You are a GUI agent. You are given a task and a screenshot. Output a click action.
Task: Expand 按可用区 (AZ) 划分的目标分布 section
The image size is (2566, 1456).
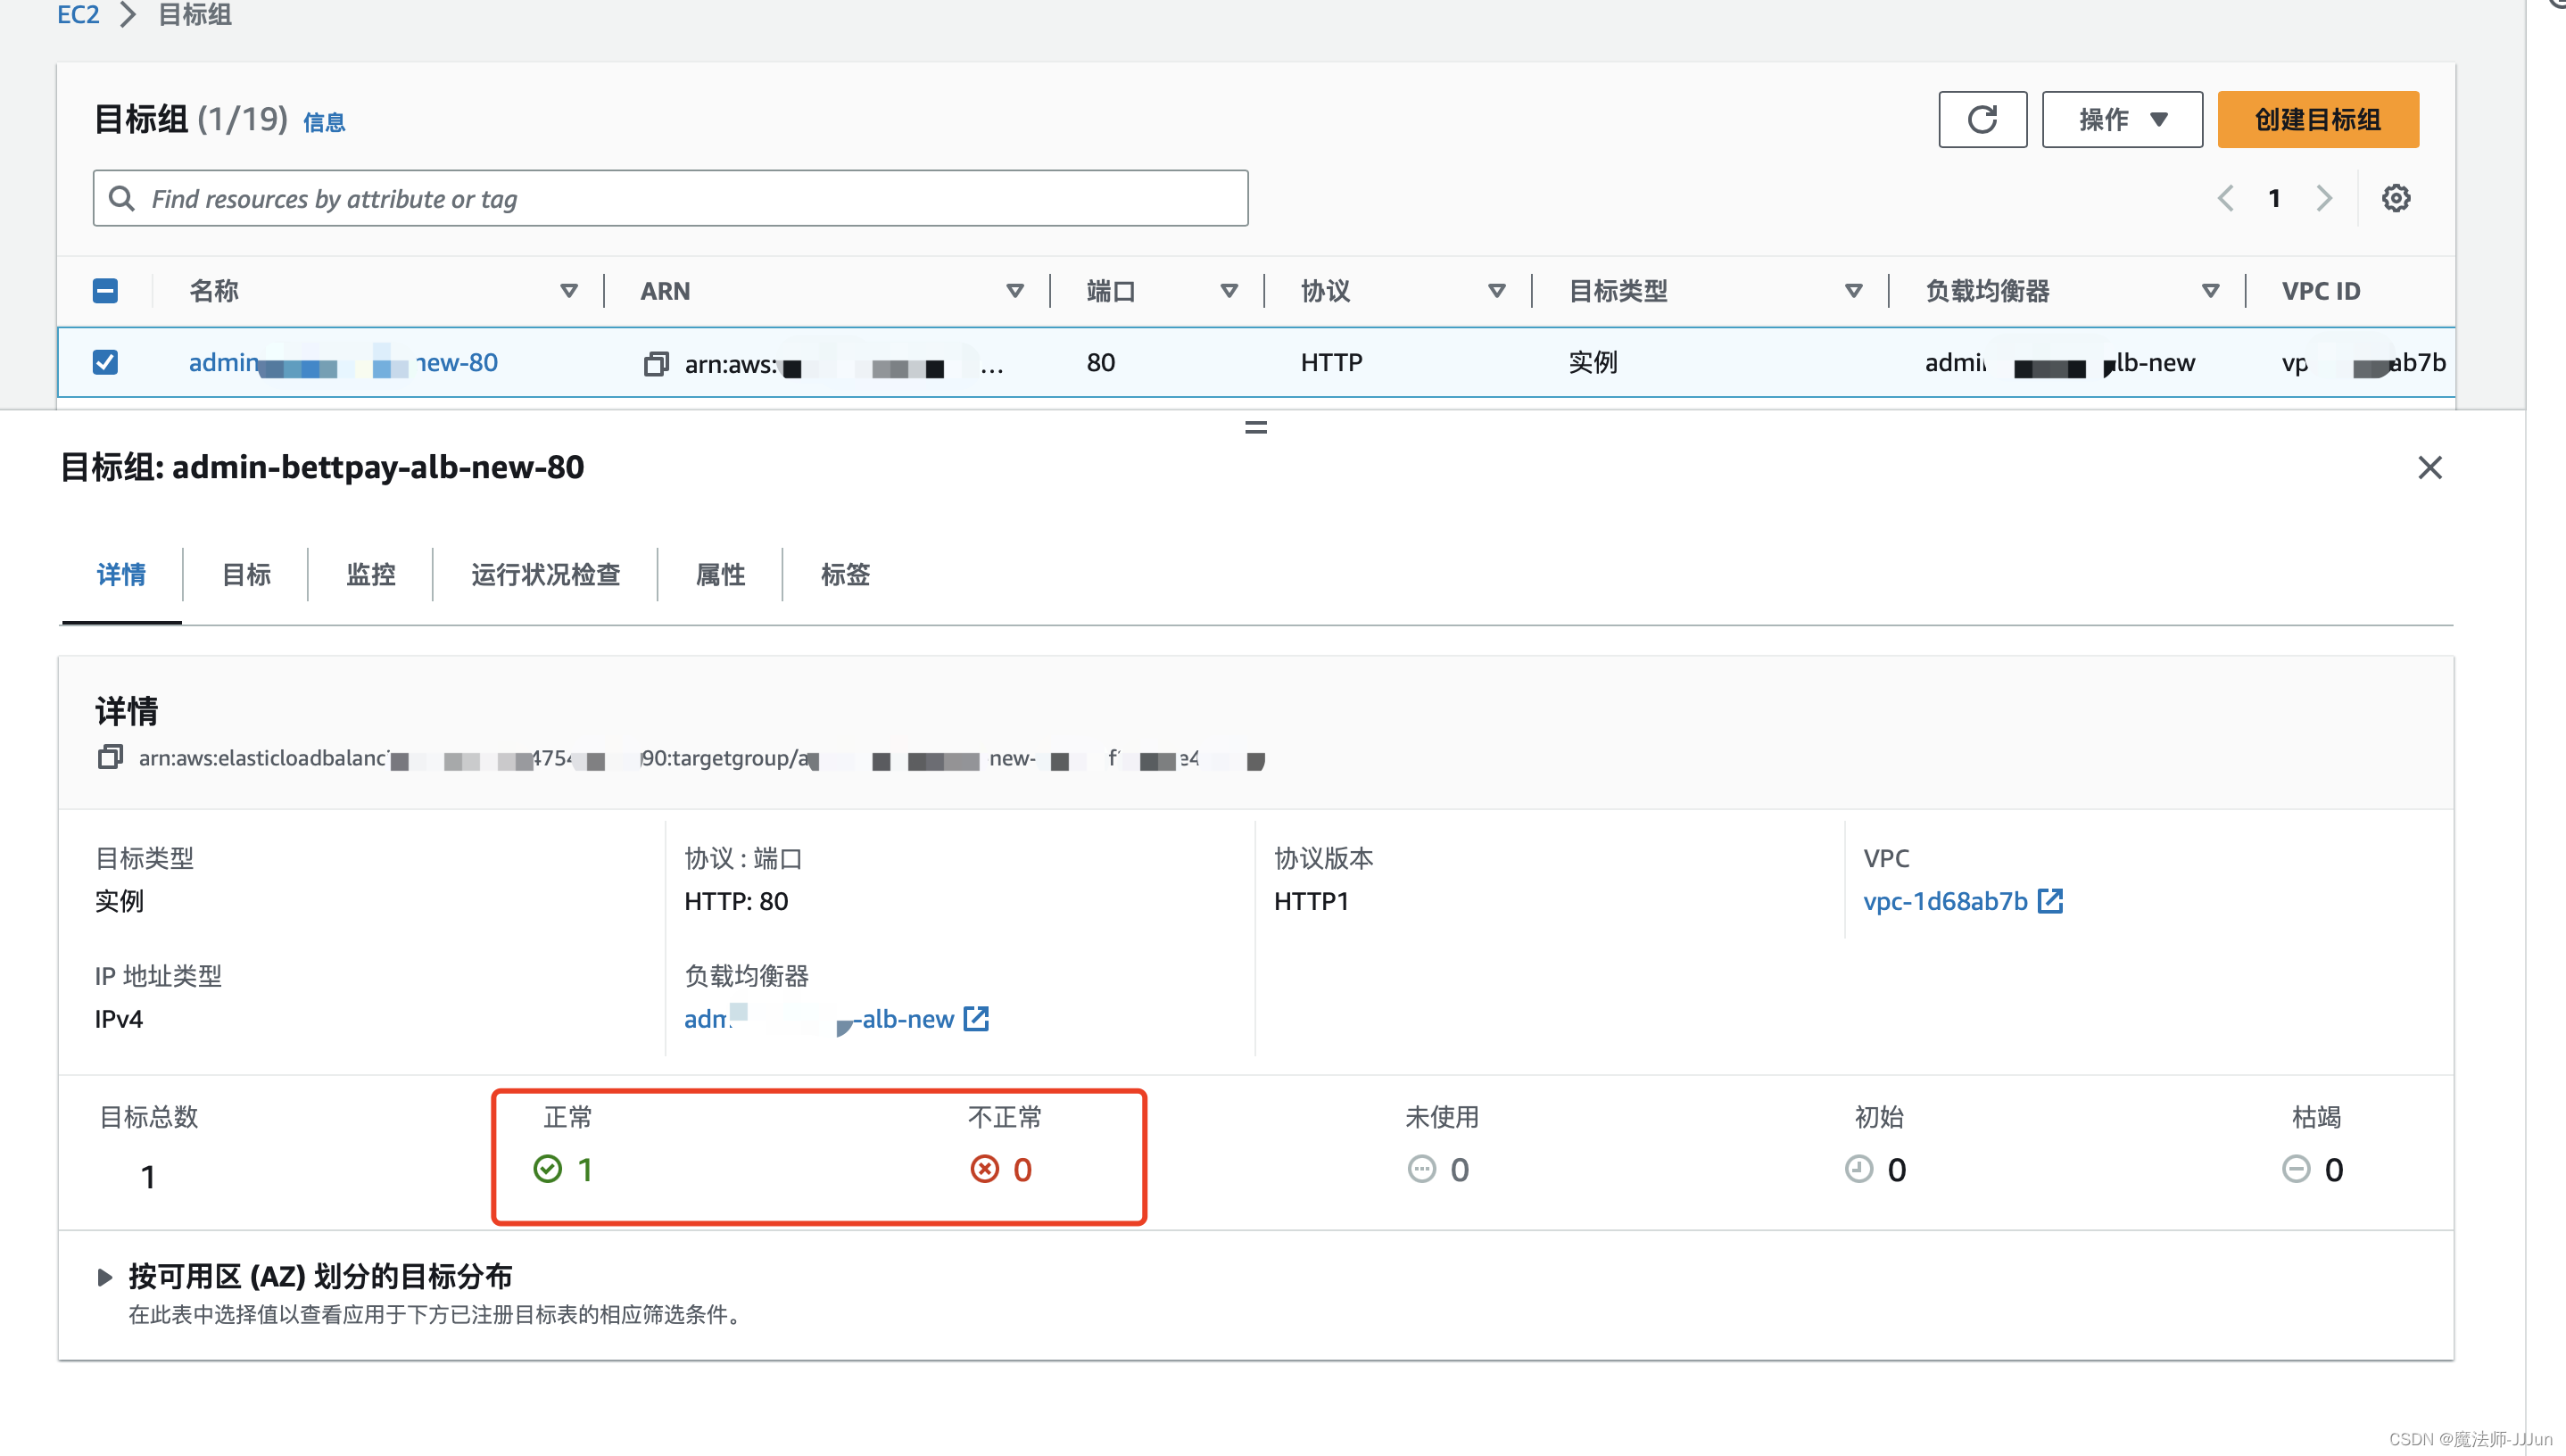point(104,1277)
